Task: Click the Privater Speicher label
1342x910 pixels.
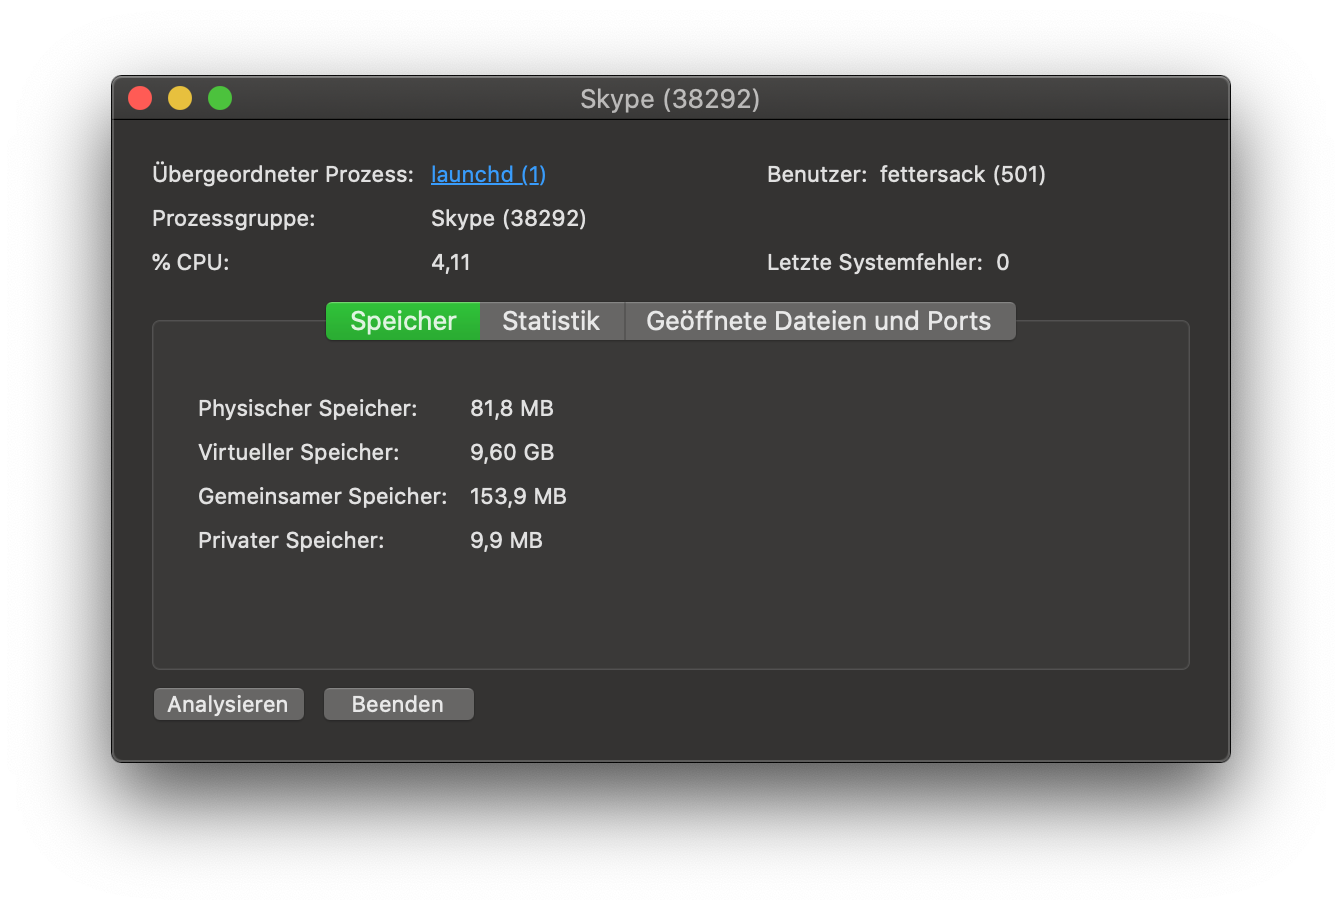Action: tap(291, 540)
